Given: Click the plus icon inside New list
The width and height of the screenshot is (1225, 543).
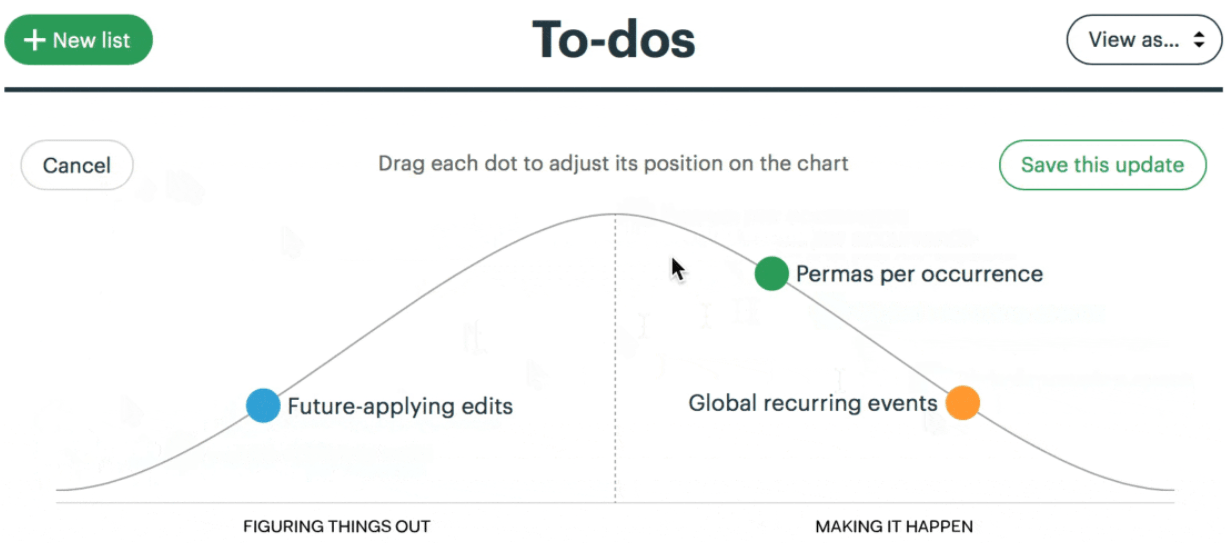Looking at the screenshot, I should [35, 40].
